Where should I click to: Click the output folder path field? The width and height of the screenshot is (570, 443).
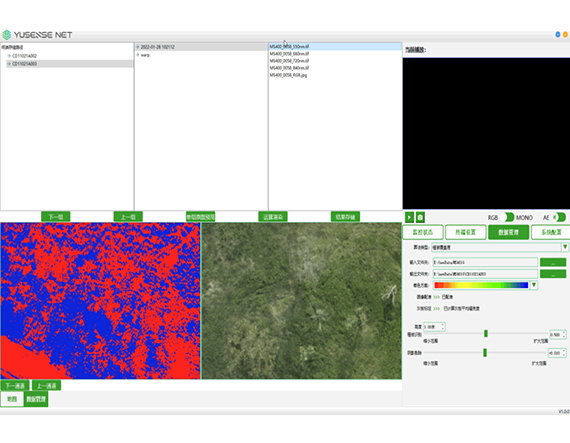[485, 274]
